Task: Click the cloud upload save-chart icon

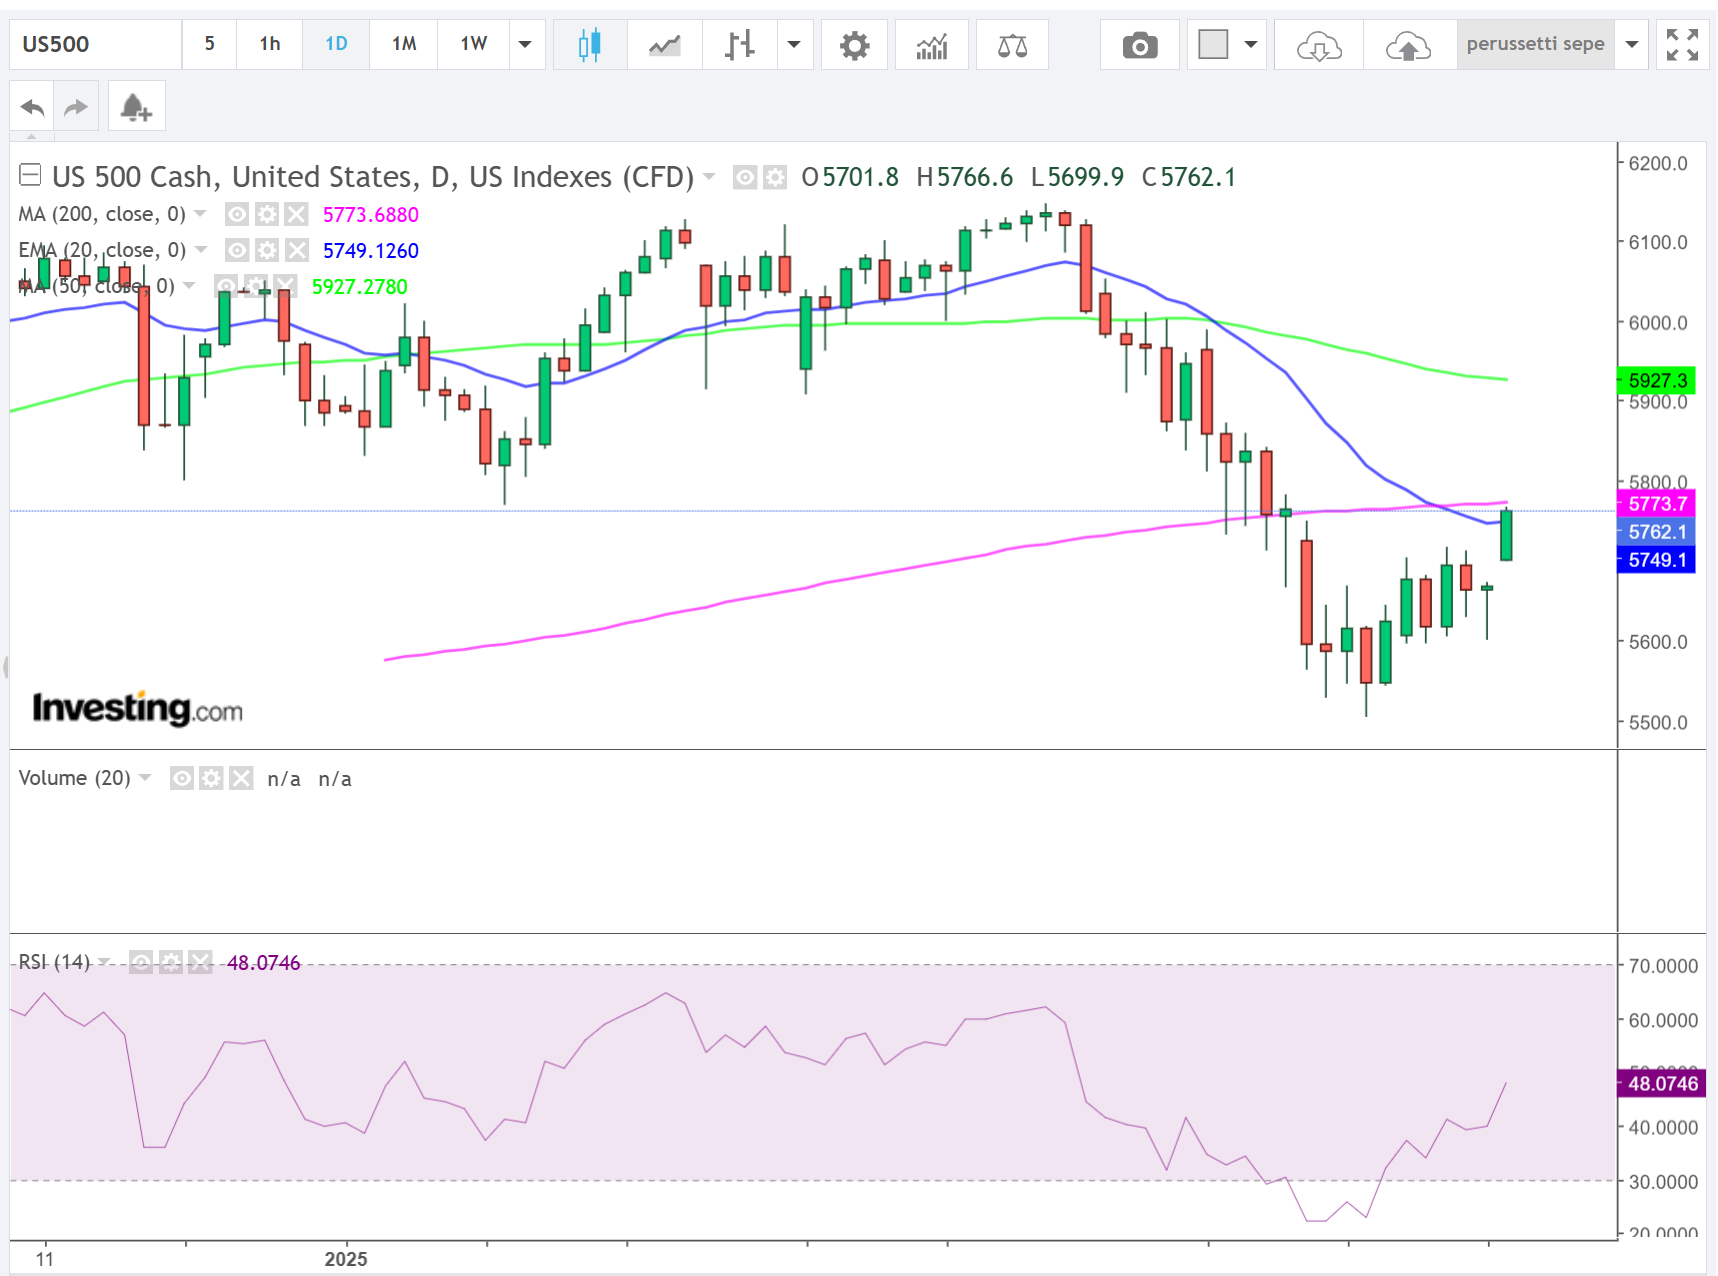Action: [1408, 45]
